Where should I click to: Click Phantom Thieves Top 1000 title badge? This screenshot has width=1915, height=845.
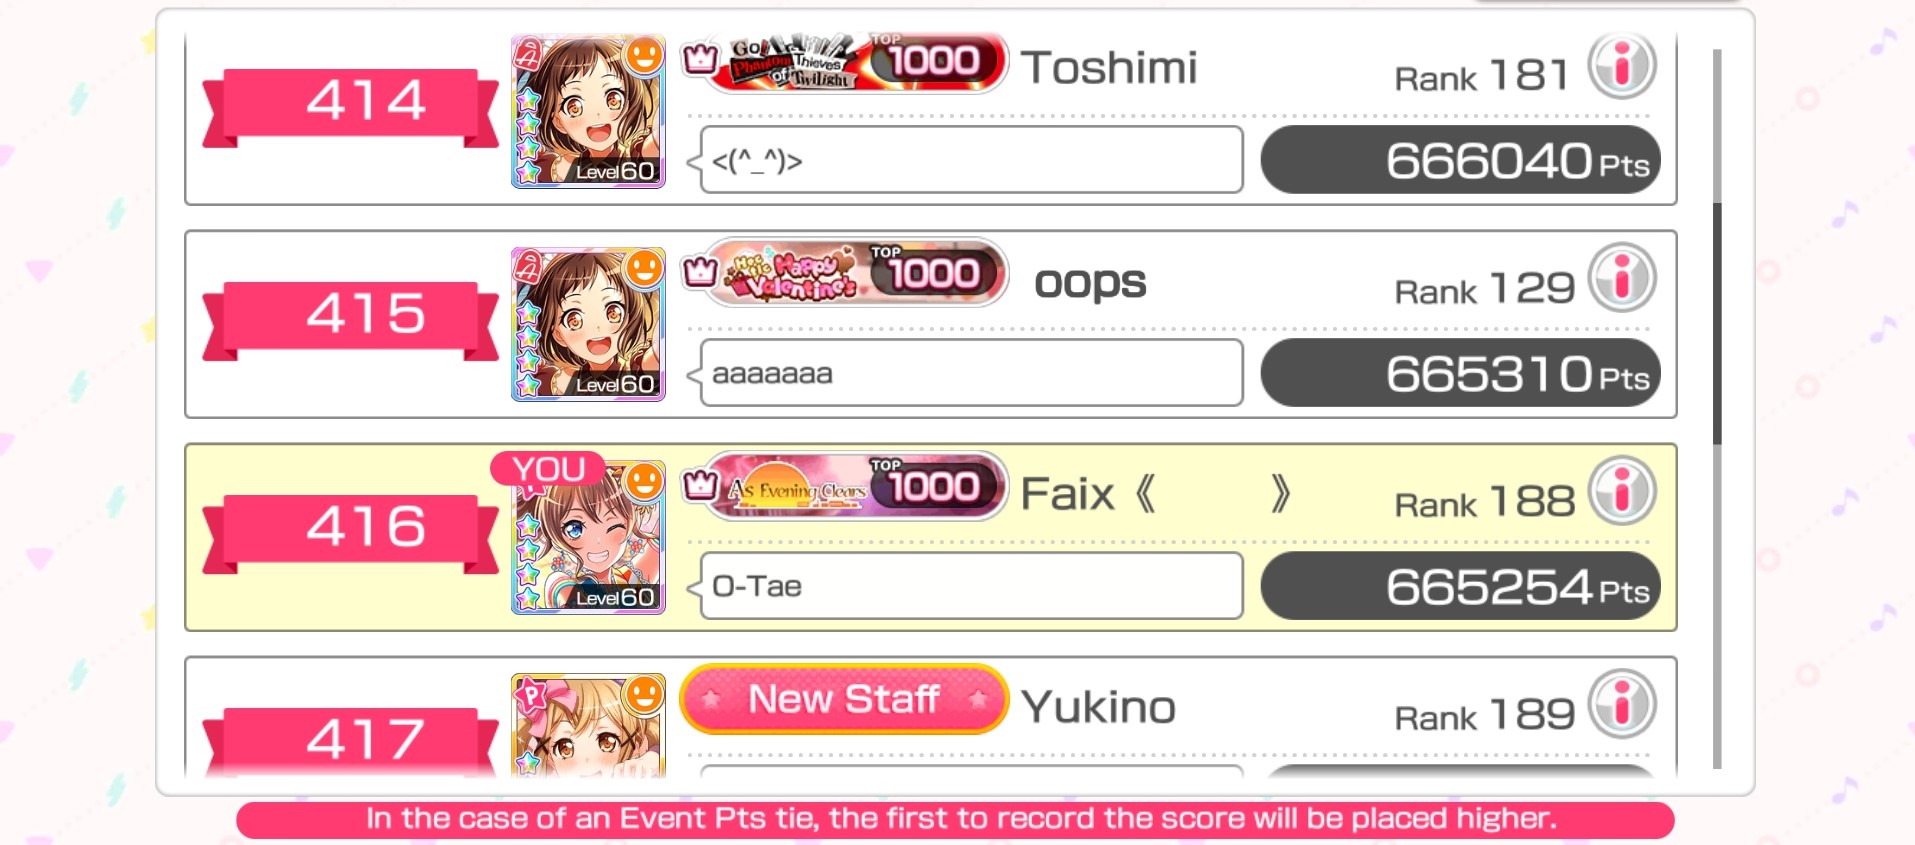pos(844,62)
